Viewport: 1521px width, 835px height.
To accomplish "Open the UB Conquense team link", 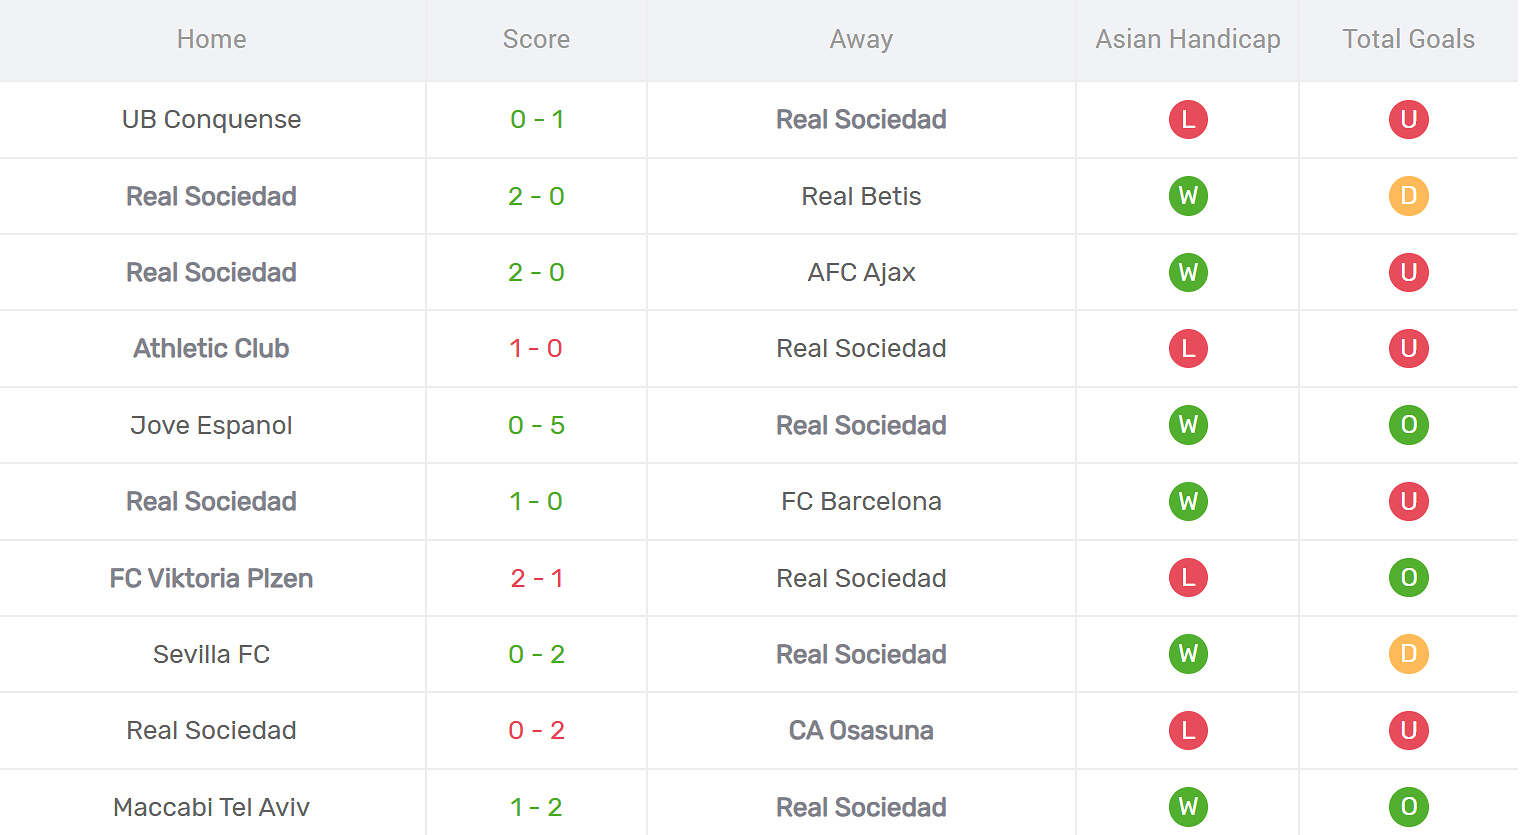I will point(211,120).
